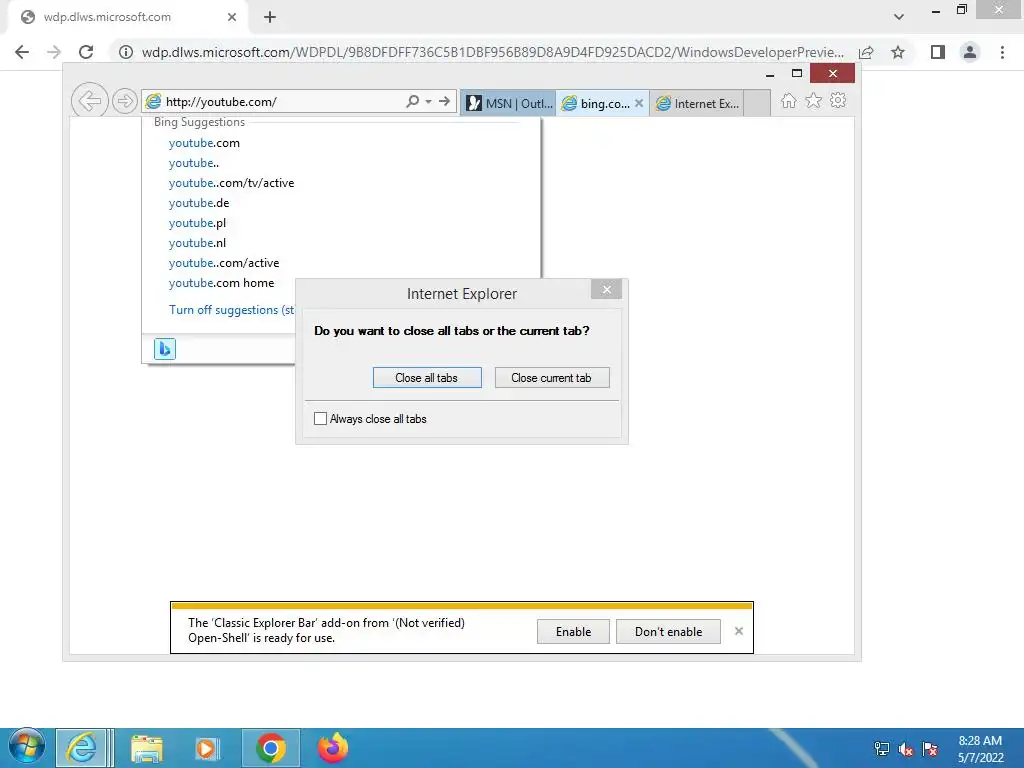Screen dimensions: 1024x768
Task: Open IE Favorites star icon
Action: [x=813, y=101]
